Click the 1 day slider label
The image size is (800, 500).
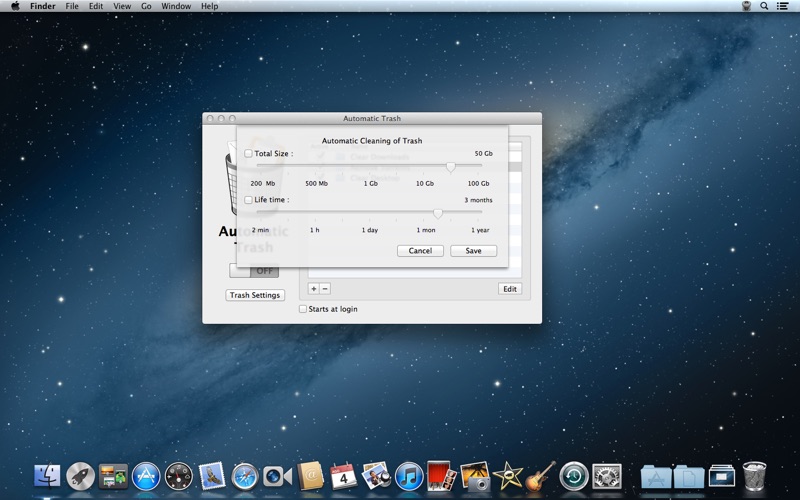coord(370,230)
